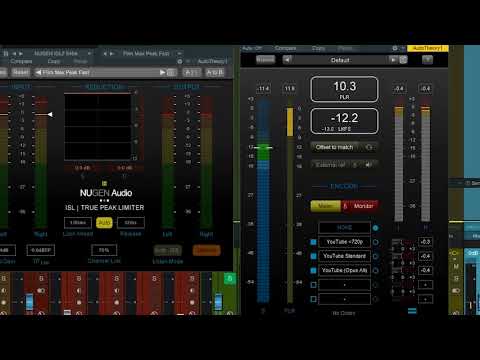Click the A to B copy button

click(x=215, y=72)
